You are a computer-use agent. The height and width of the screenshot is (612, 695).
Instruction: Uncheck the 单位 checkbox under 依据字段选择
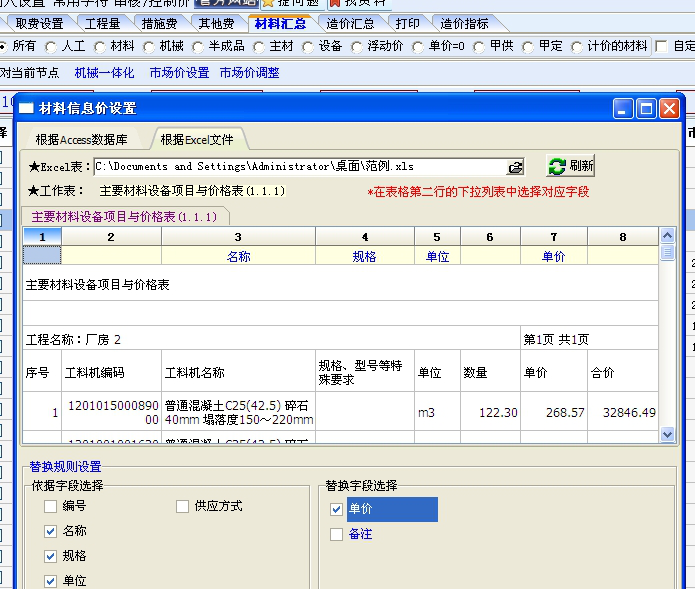(x=51, y=581)
